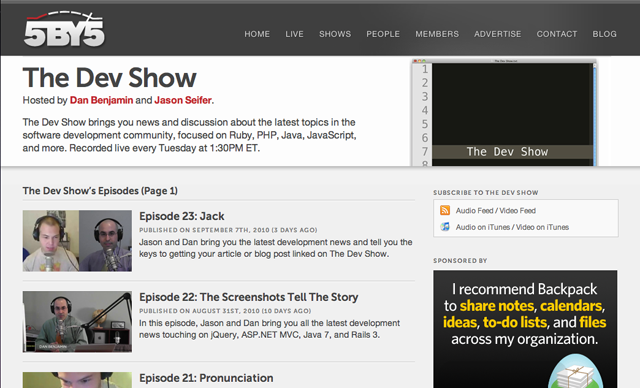Click the 5BY5 logo
This screenshot has height=388, width=640.
(64, 29)
